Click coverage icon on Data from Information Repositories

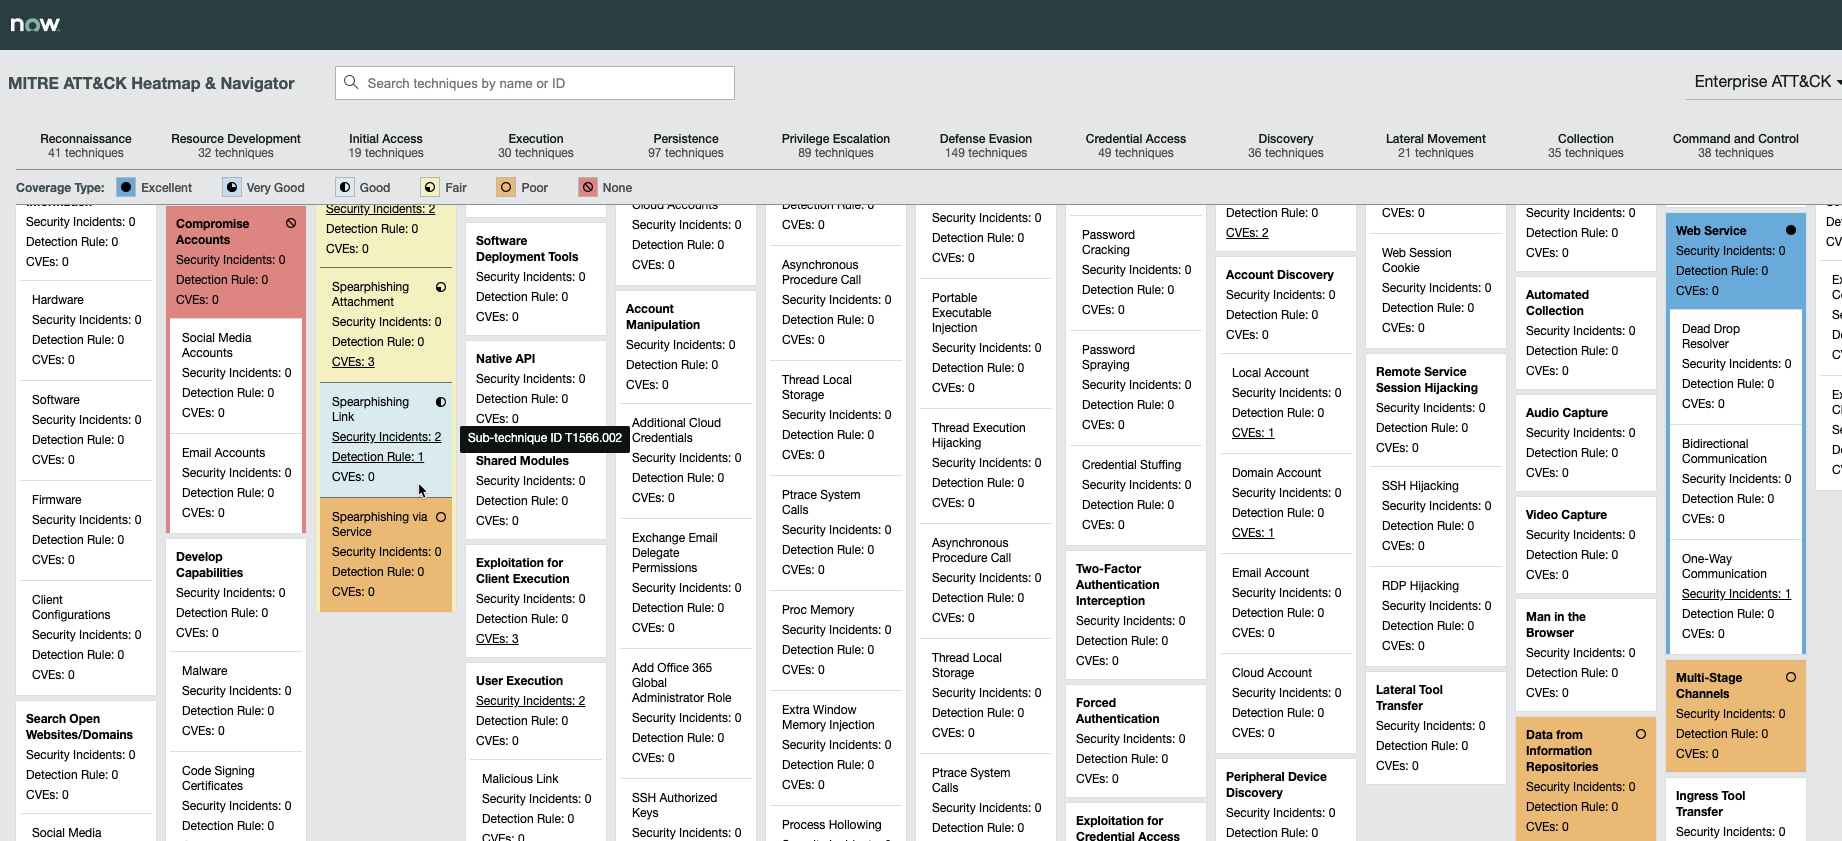[x=1641, y=734]
